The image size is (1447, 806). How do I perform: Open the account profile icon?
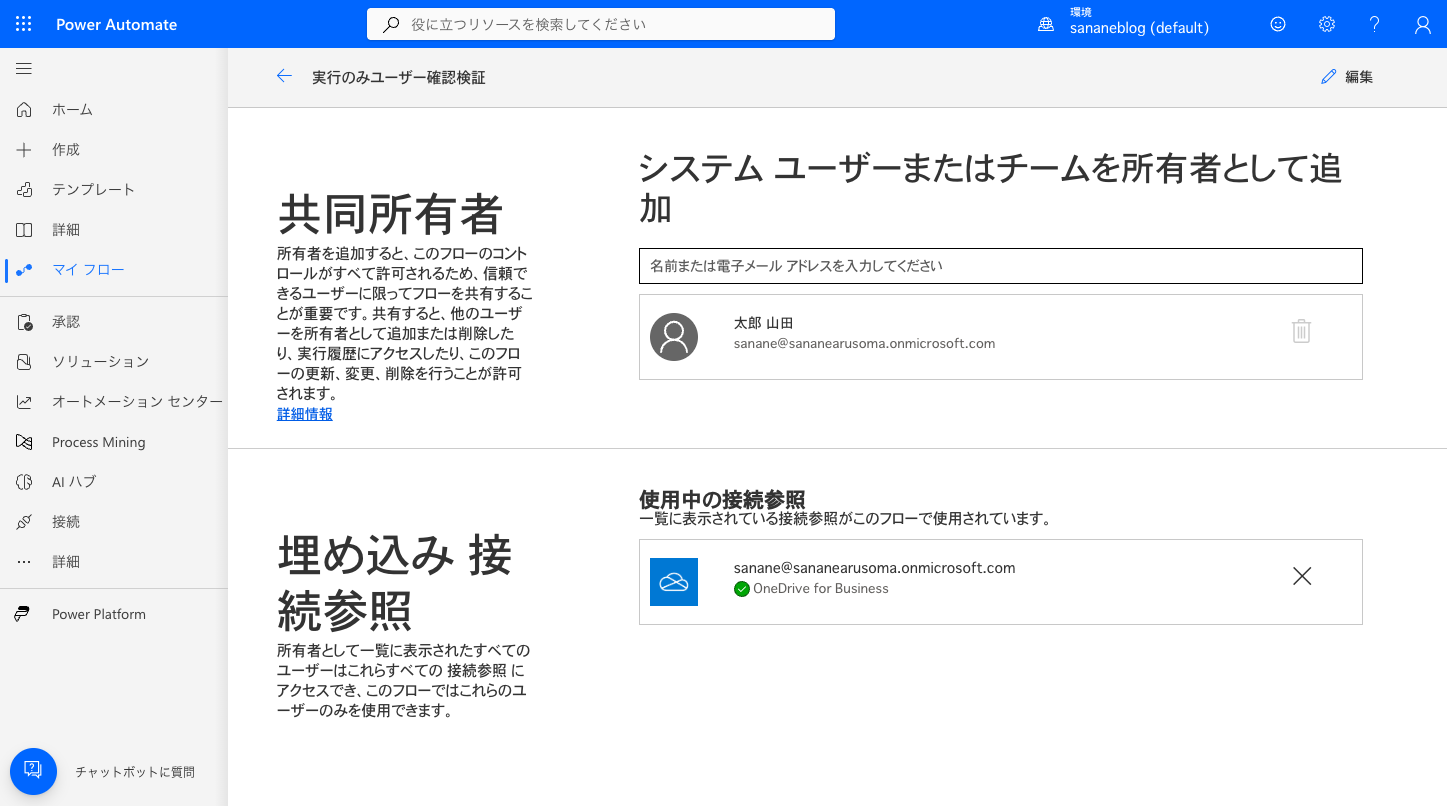tap(1423, 24)
